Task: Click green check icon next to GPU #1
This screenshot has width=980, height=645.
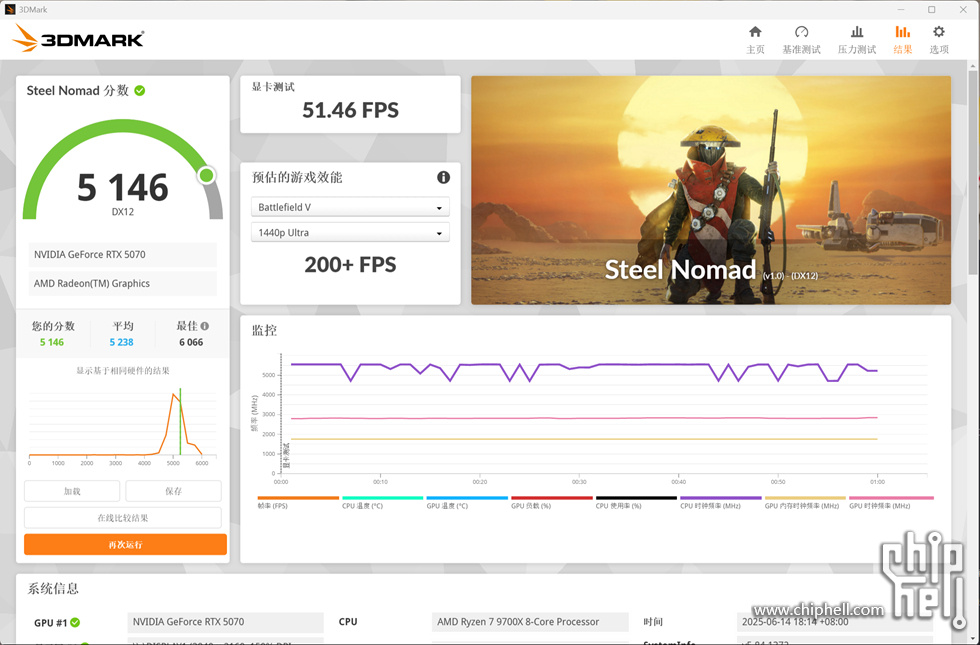Action: tap(75, 622)
